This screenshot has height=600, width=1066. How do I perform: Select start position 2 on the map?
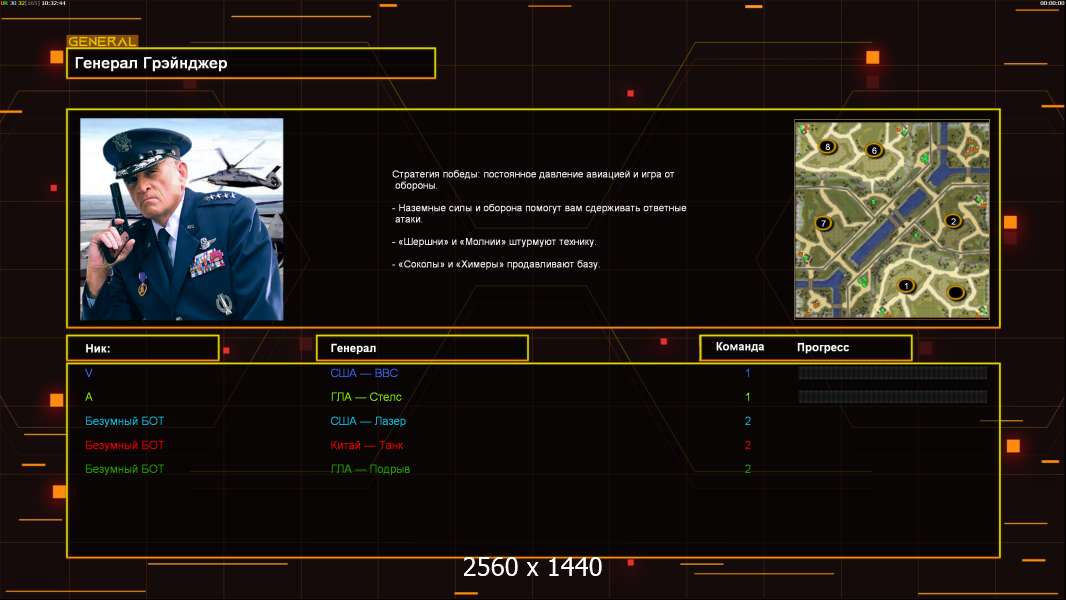coord(952,221)
